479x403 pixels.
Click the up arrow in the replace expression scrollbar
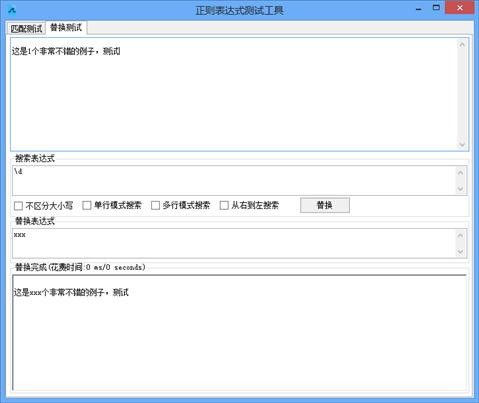(x=460, y=236)
